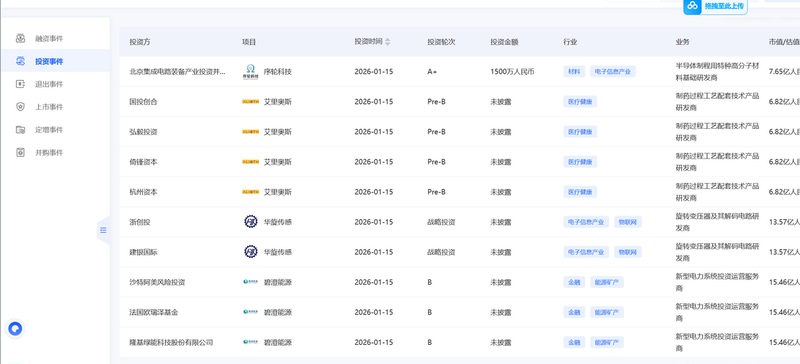800x364 pixels.
Task: Click 2026-01-15 date in 序轮科技 row
Action: [x=374, y=71]
